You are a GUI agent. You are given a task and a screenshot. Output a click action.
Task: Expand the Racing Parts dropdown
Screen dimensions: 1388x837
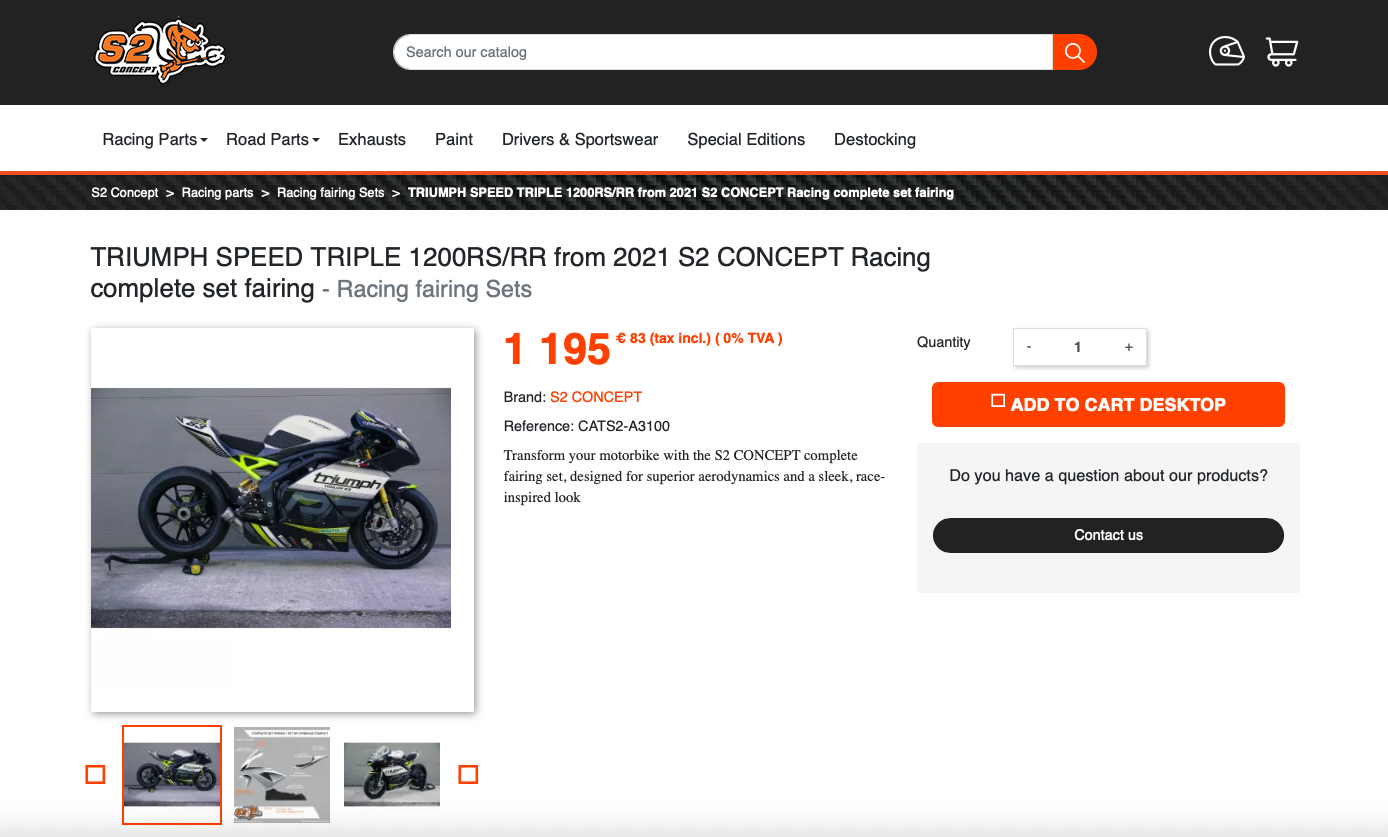pyautogui.click(x=155, y=139)
